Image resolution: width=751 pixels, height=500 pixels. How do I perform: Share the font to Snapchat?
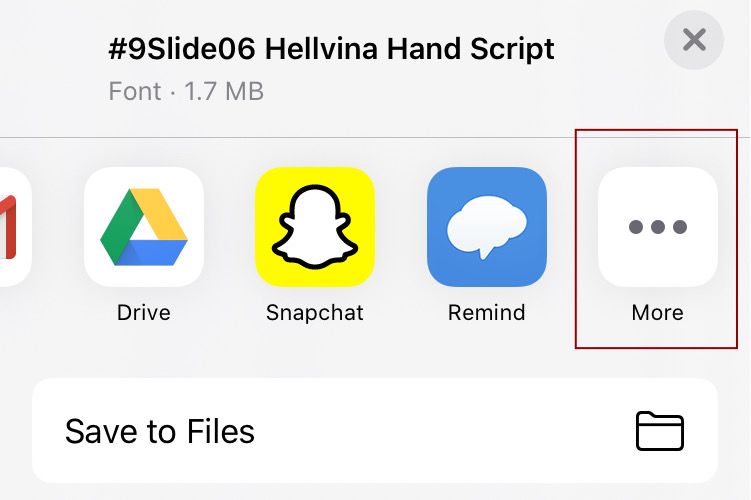[x=315, y=227]
